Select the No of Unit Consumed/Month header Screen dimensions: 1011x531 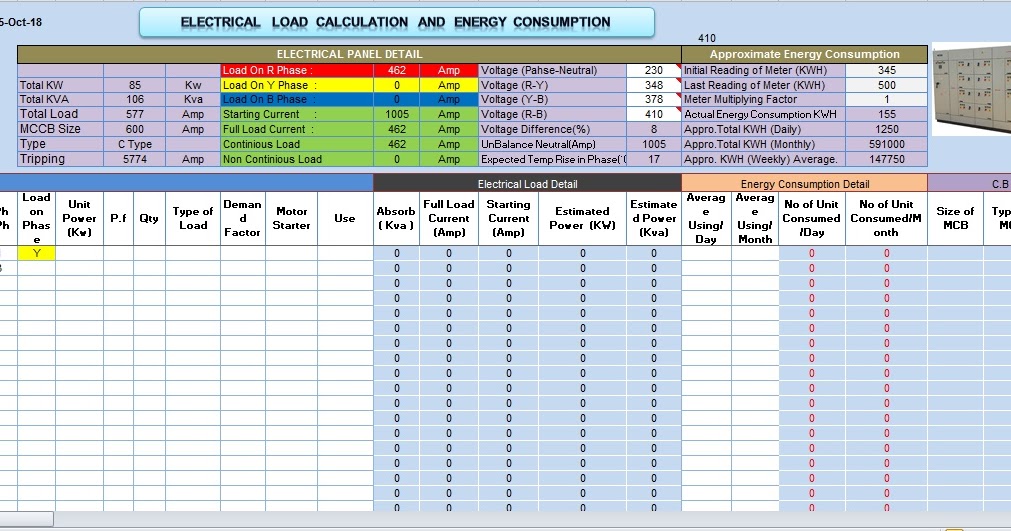pos(887,218)
